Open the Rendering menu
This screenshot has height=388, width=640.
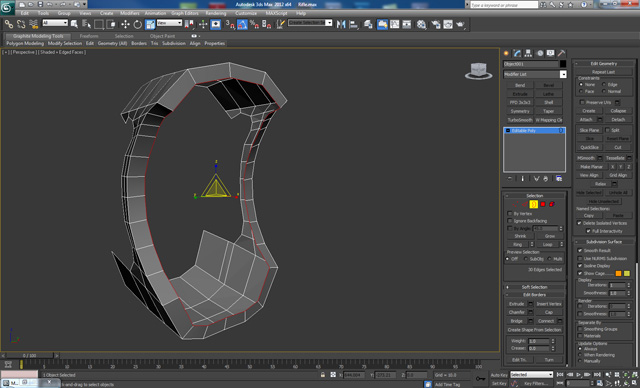pyautogui.click(x=216, y=13)
